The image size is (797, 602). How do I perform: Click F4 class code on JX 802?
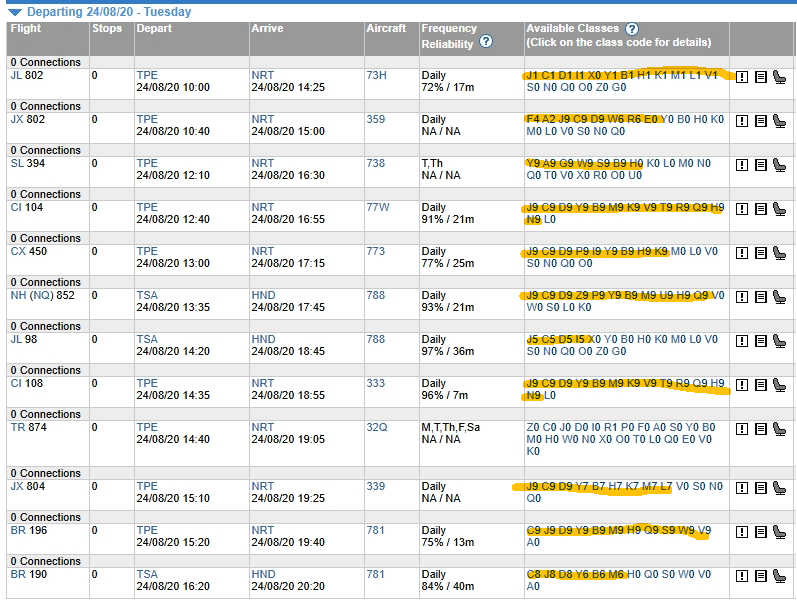[533, 119]
